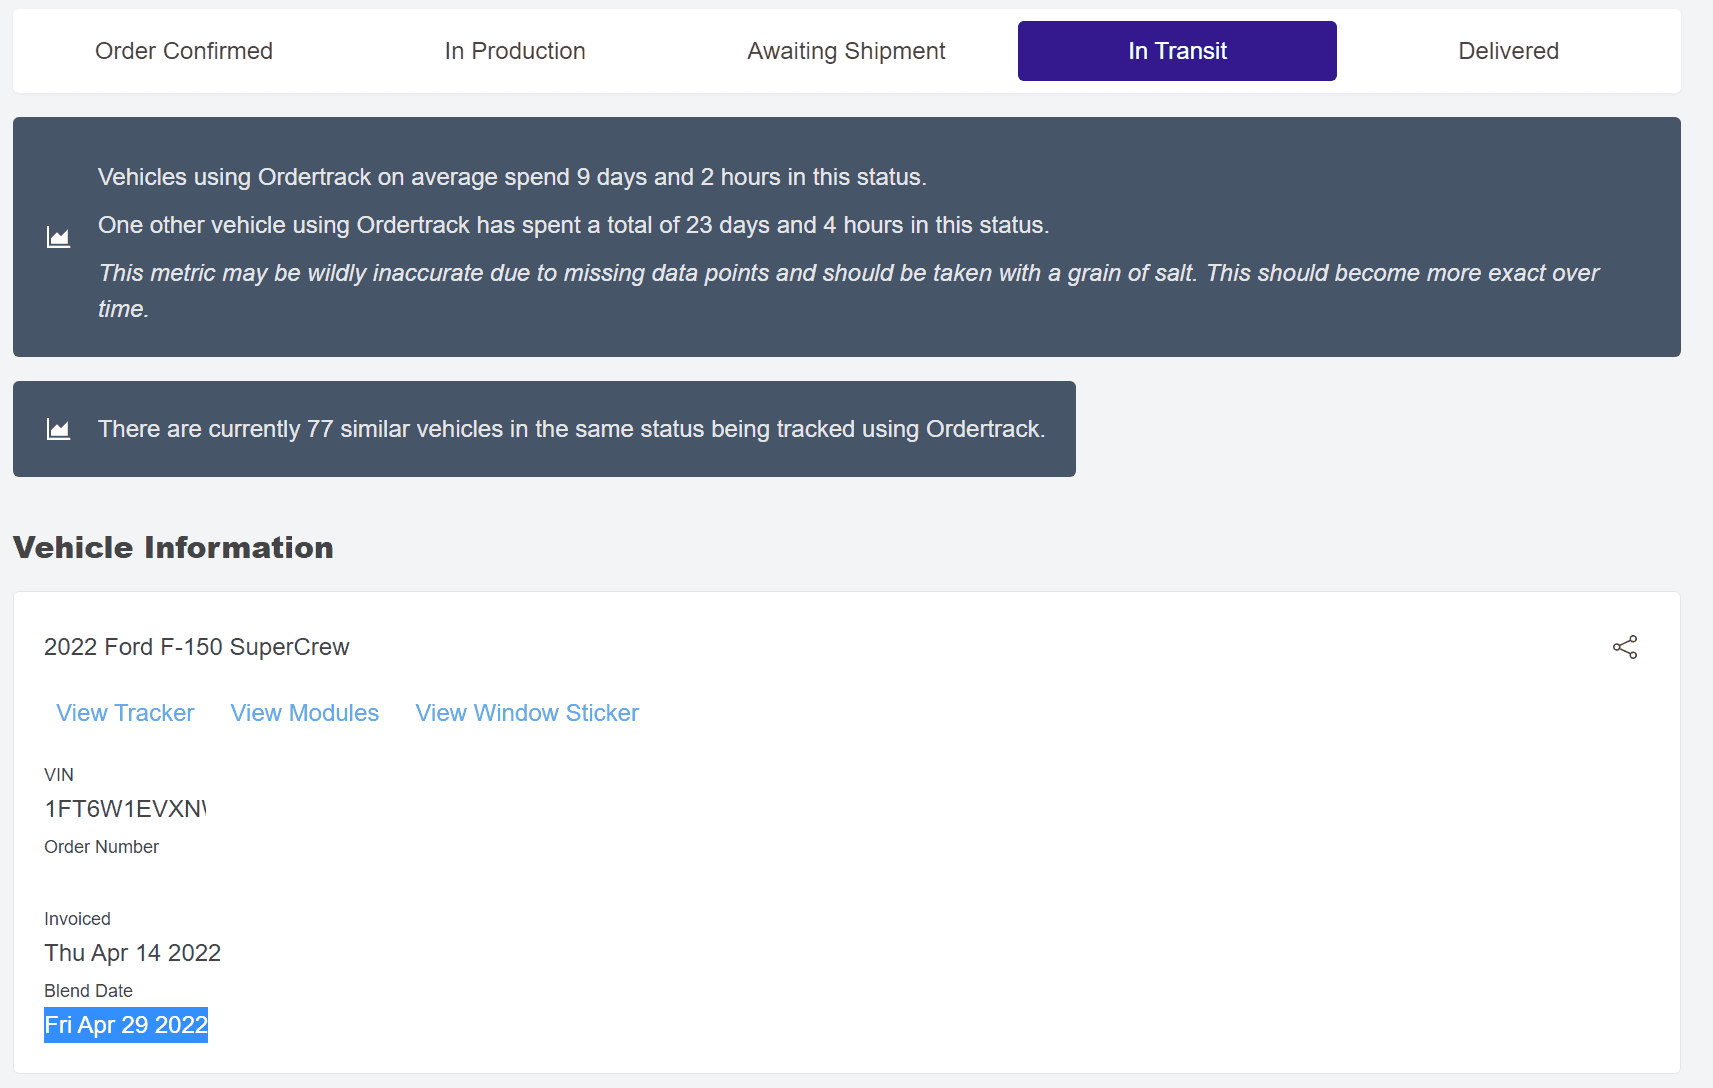Open the View Tracker link
This screenshot has height=1088, width=1713.
click(x=125, y=713)
